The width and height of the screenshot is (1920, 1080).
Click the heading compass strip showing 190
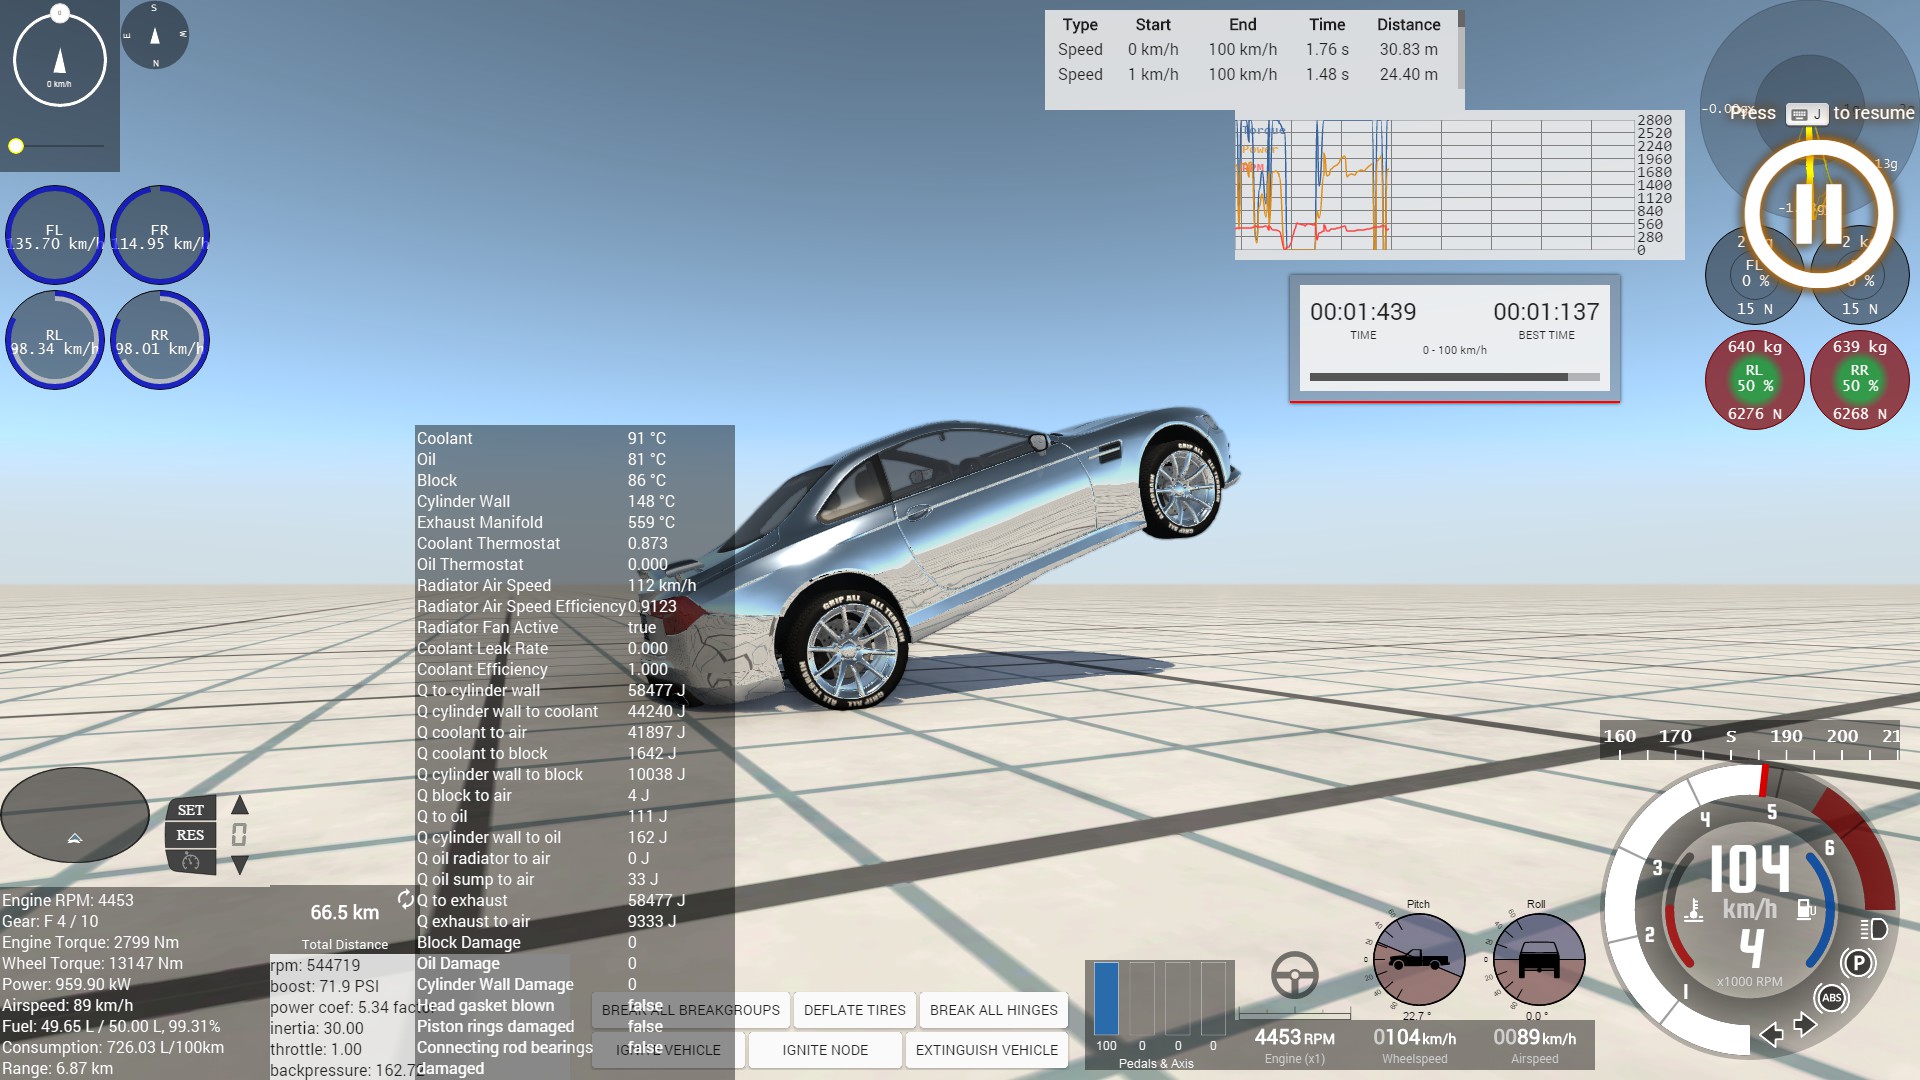pos(1750,740)
